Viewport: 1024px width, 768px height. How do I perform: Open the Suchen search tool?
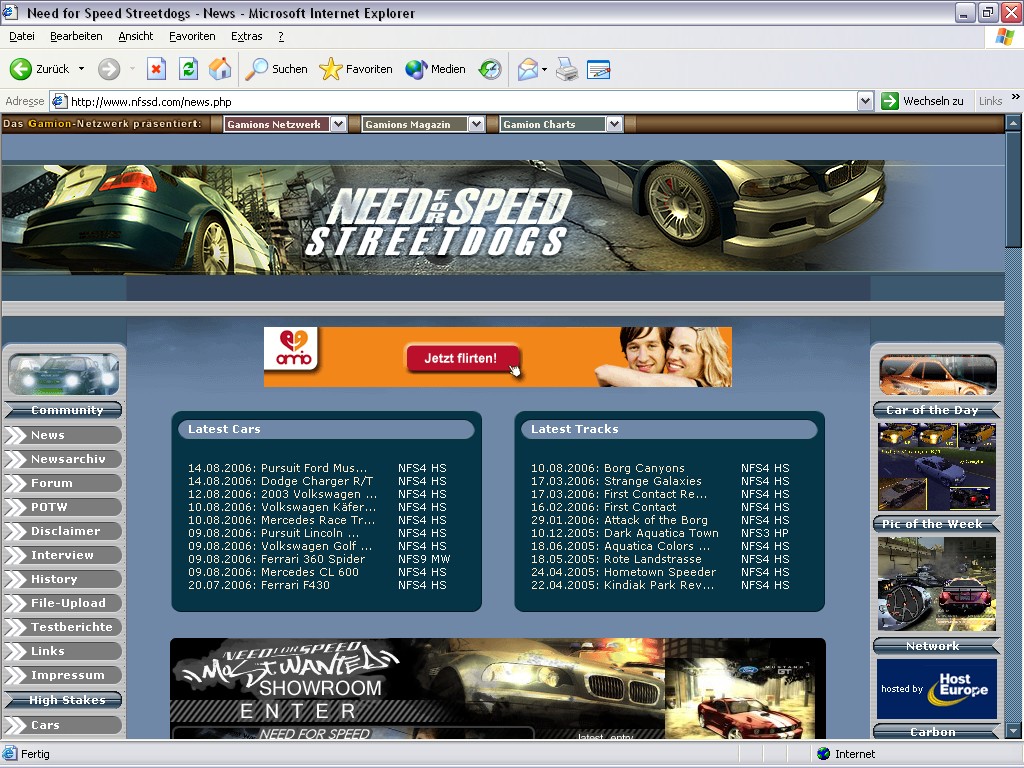277,69
